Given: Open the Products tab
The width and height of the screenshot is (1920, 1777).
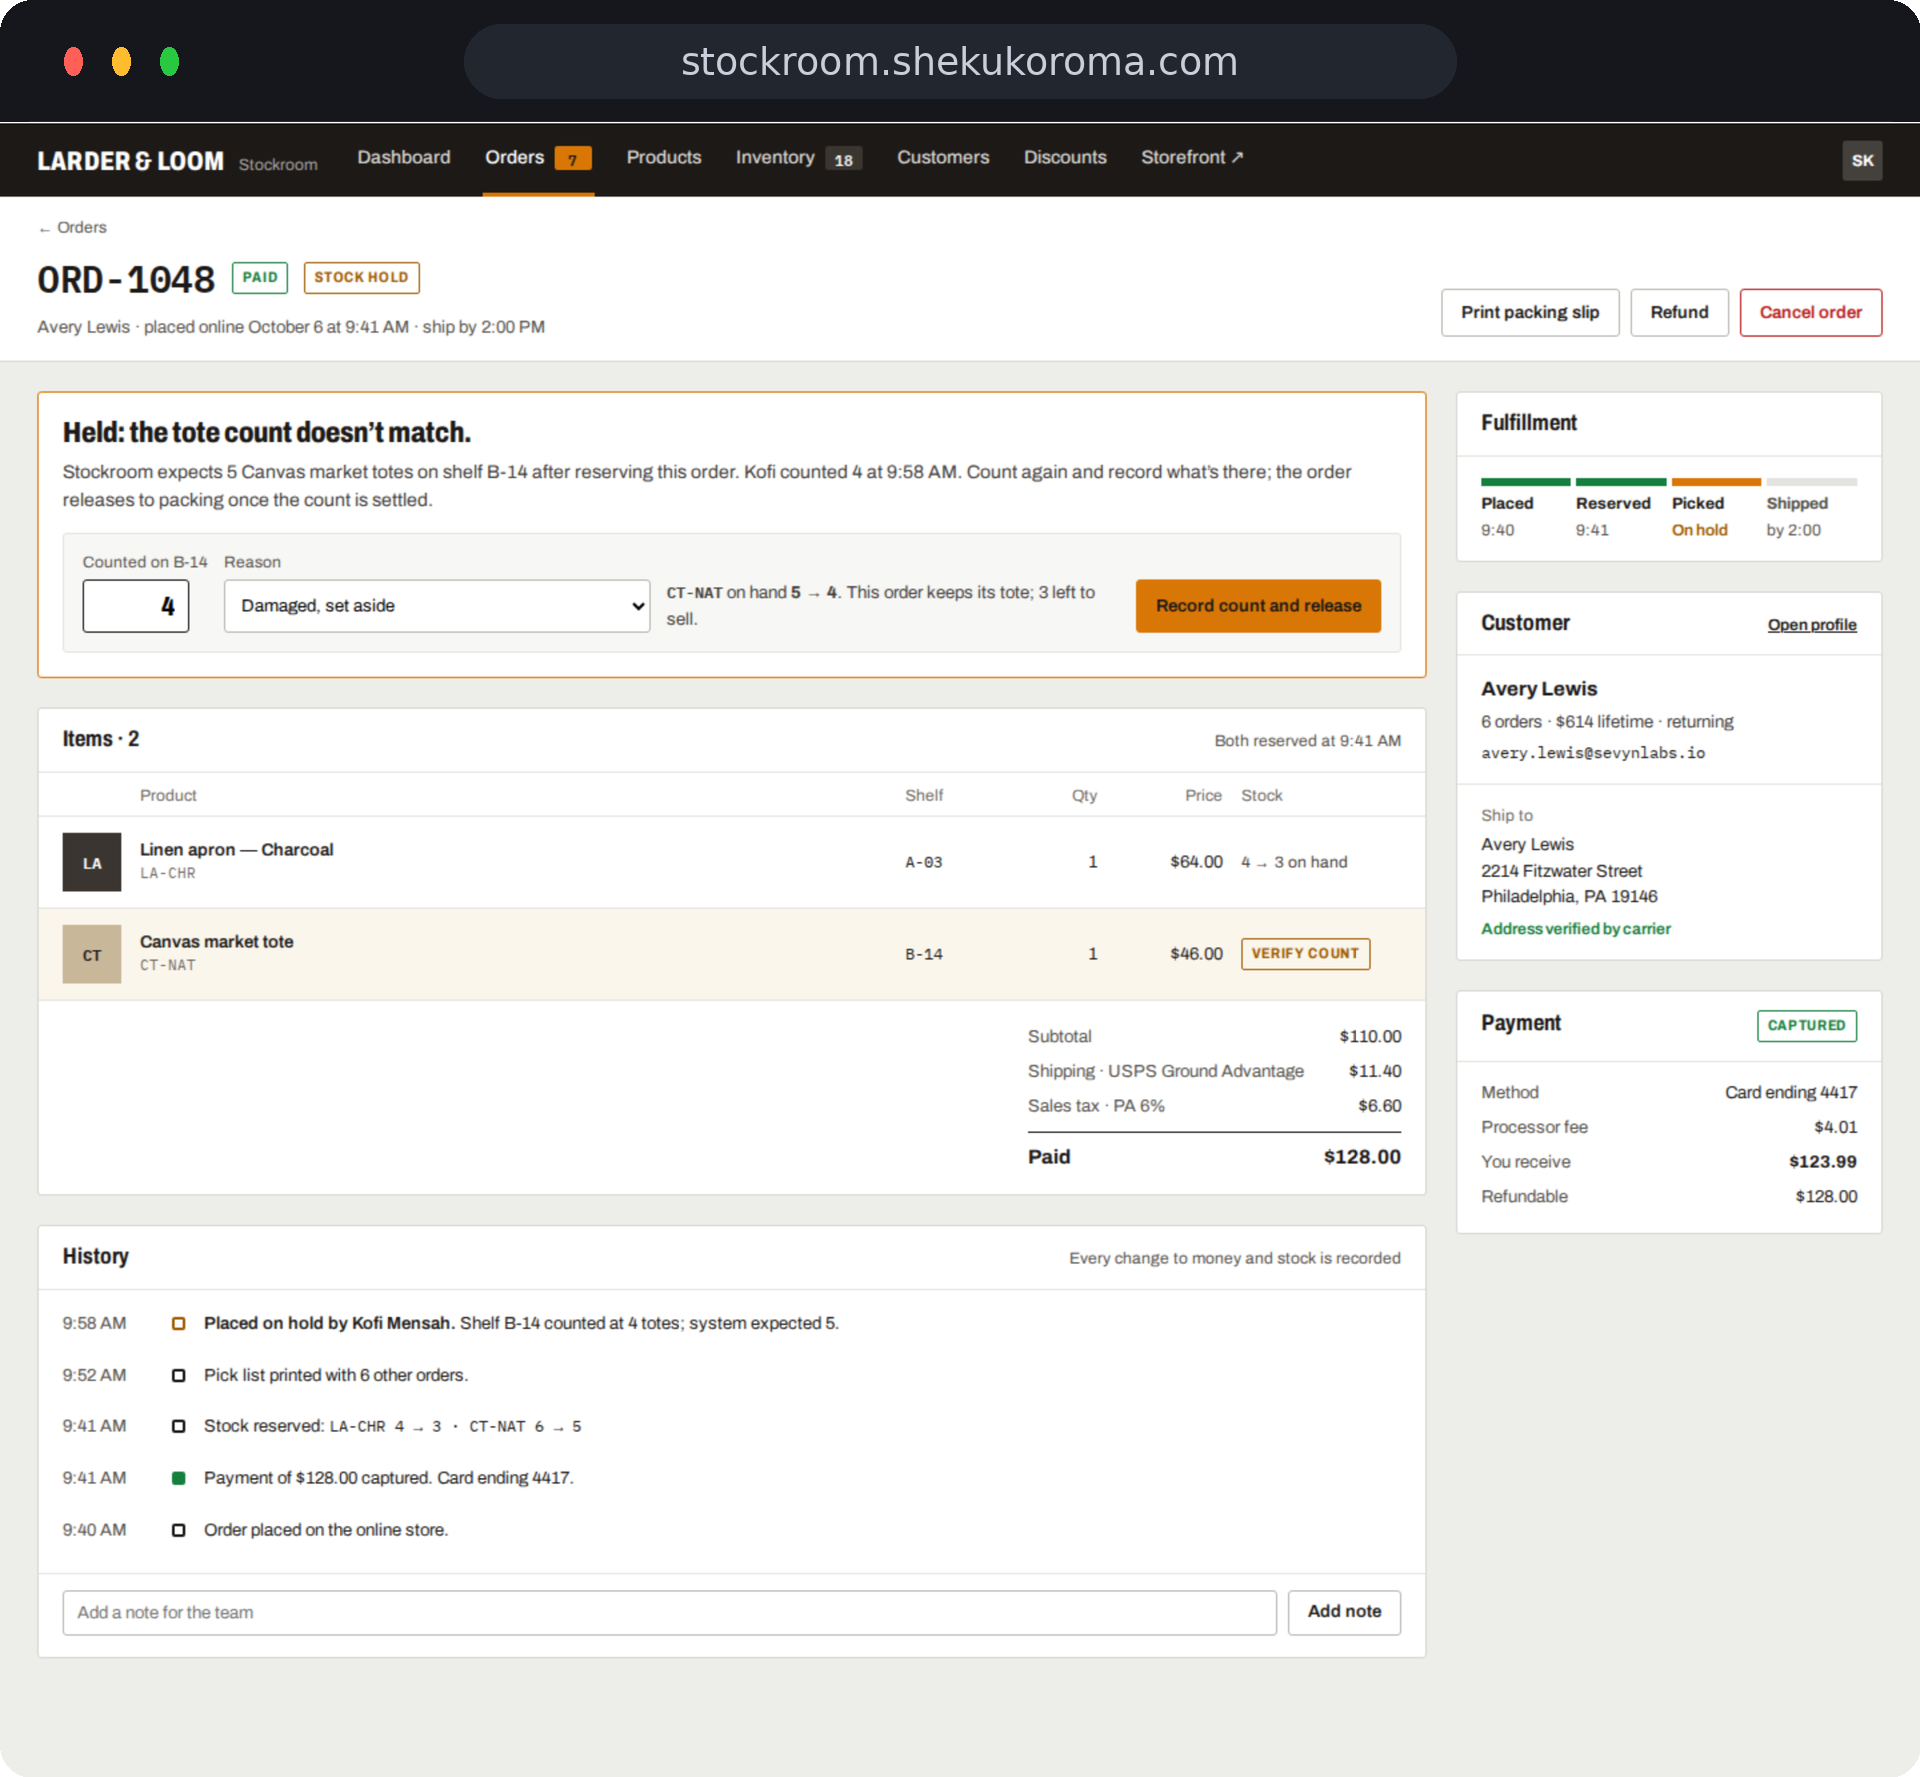Looking at the screenshot, I should [664, 157].
